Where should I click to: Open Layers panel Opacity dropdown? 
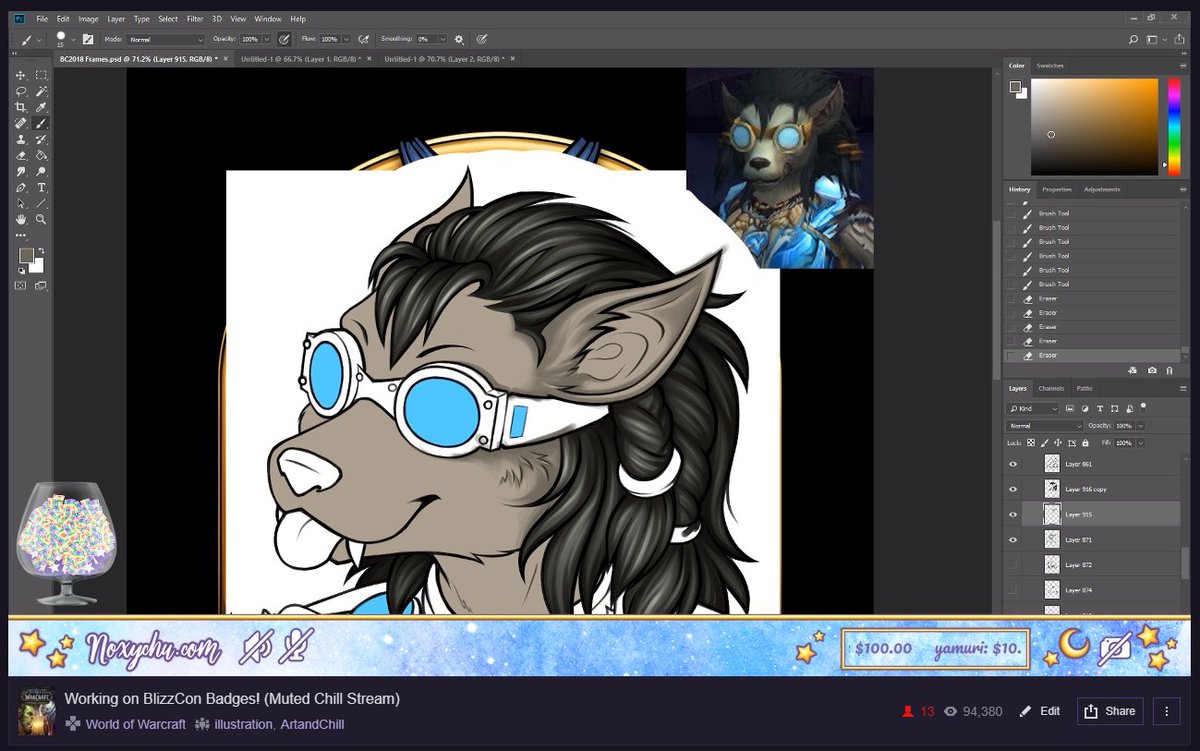point(1140,426)
